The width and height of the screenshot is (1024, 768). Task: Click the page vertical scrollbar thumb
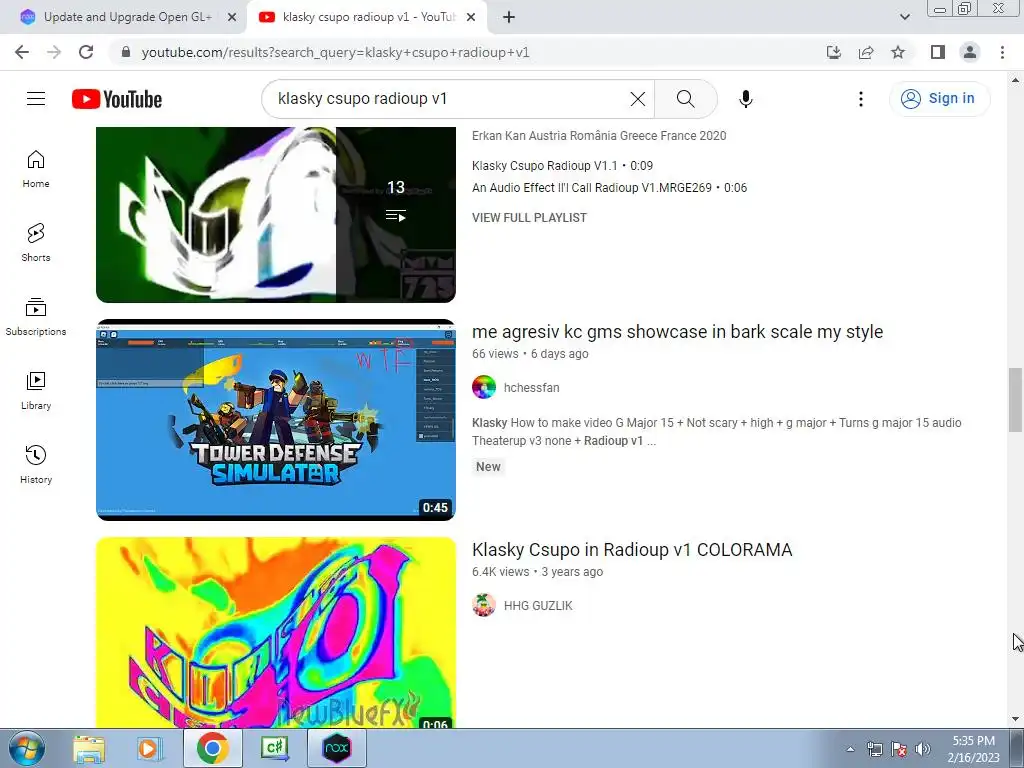(1015, 400)
